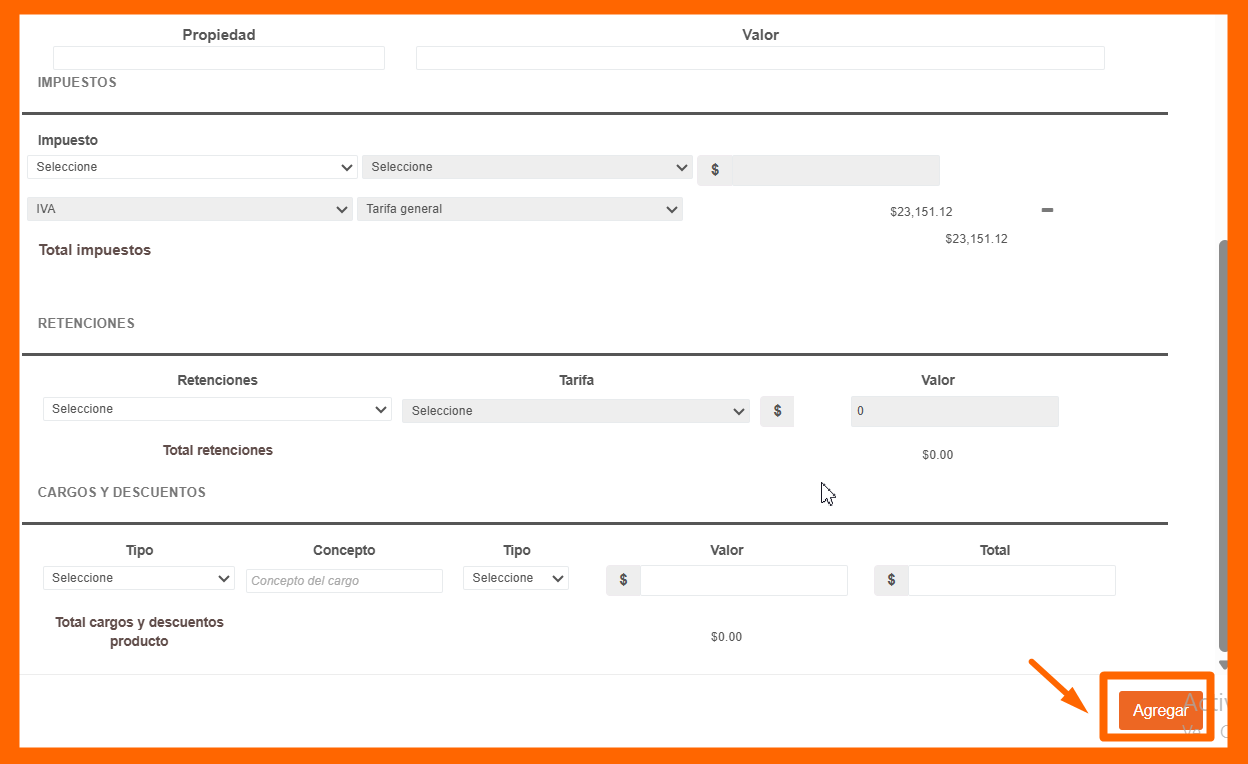Image resolution: width=1248 pixels, height=764 pixels.
Task: Open the Tarifa general dropdown
Action: [520, 209]
